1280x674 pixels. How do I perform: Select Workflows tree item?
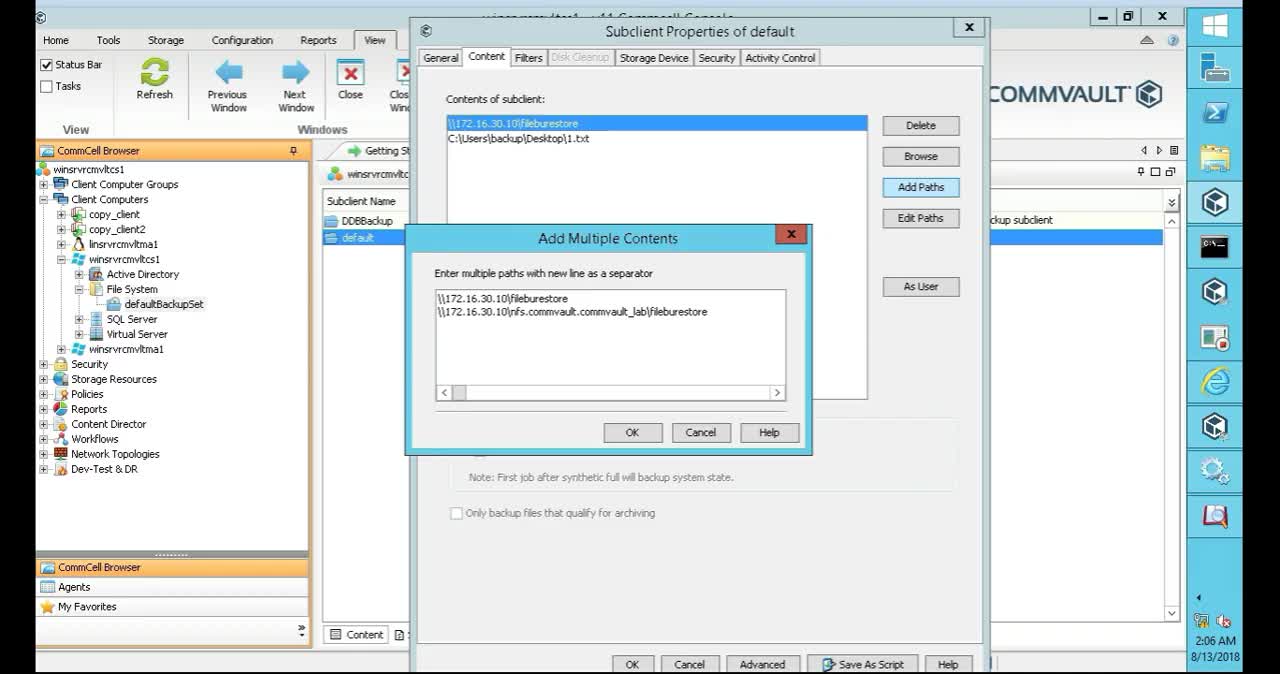(x=94, y=439)
